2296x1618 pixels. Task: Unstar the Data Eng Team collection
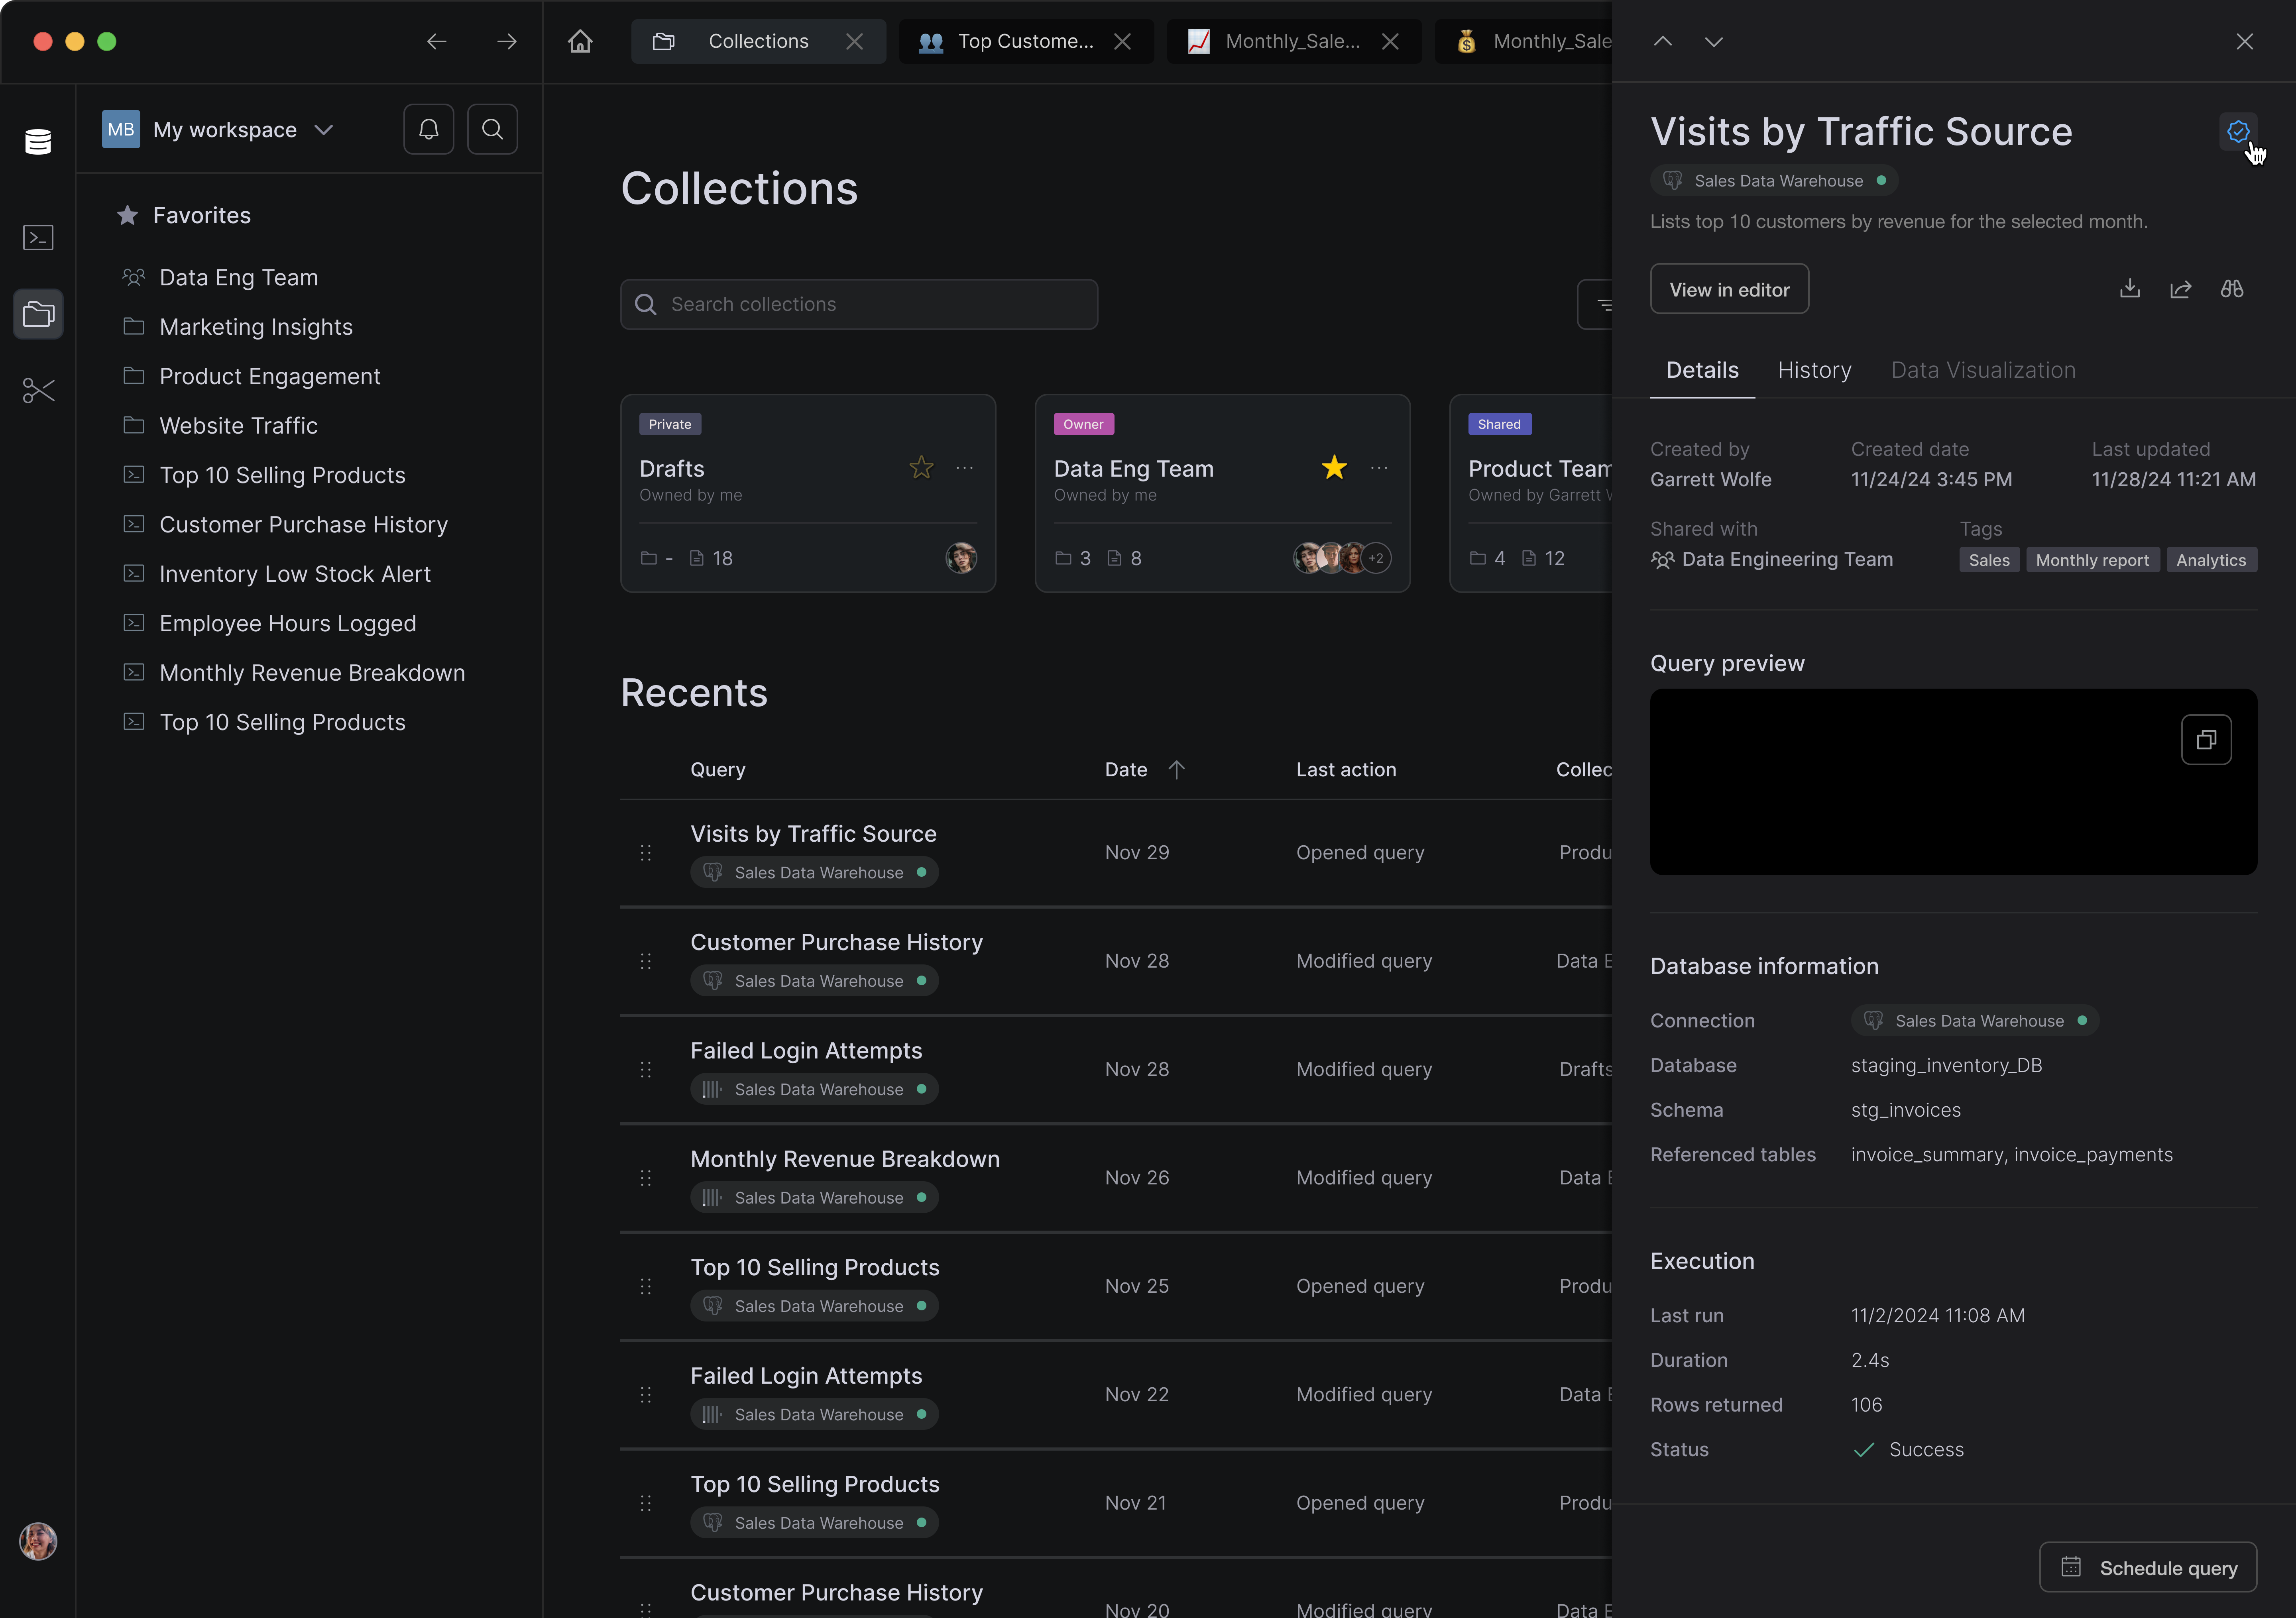[1334, 467]
